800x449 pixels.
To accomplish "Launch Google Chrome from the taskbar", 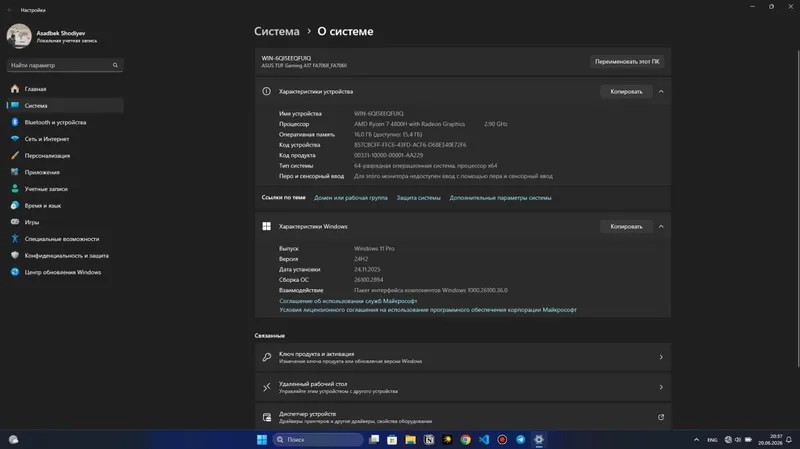I will [x=465, y=439].
